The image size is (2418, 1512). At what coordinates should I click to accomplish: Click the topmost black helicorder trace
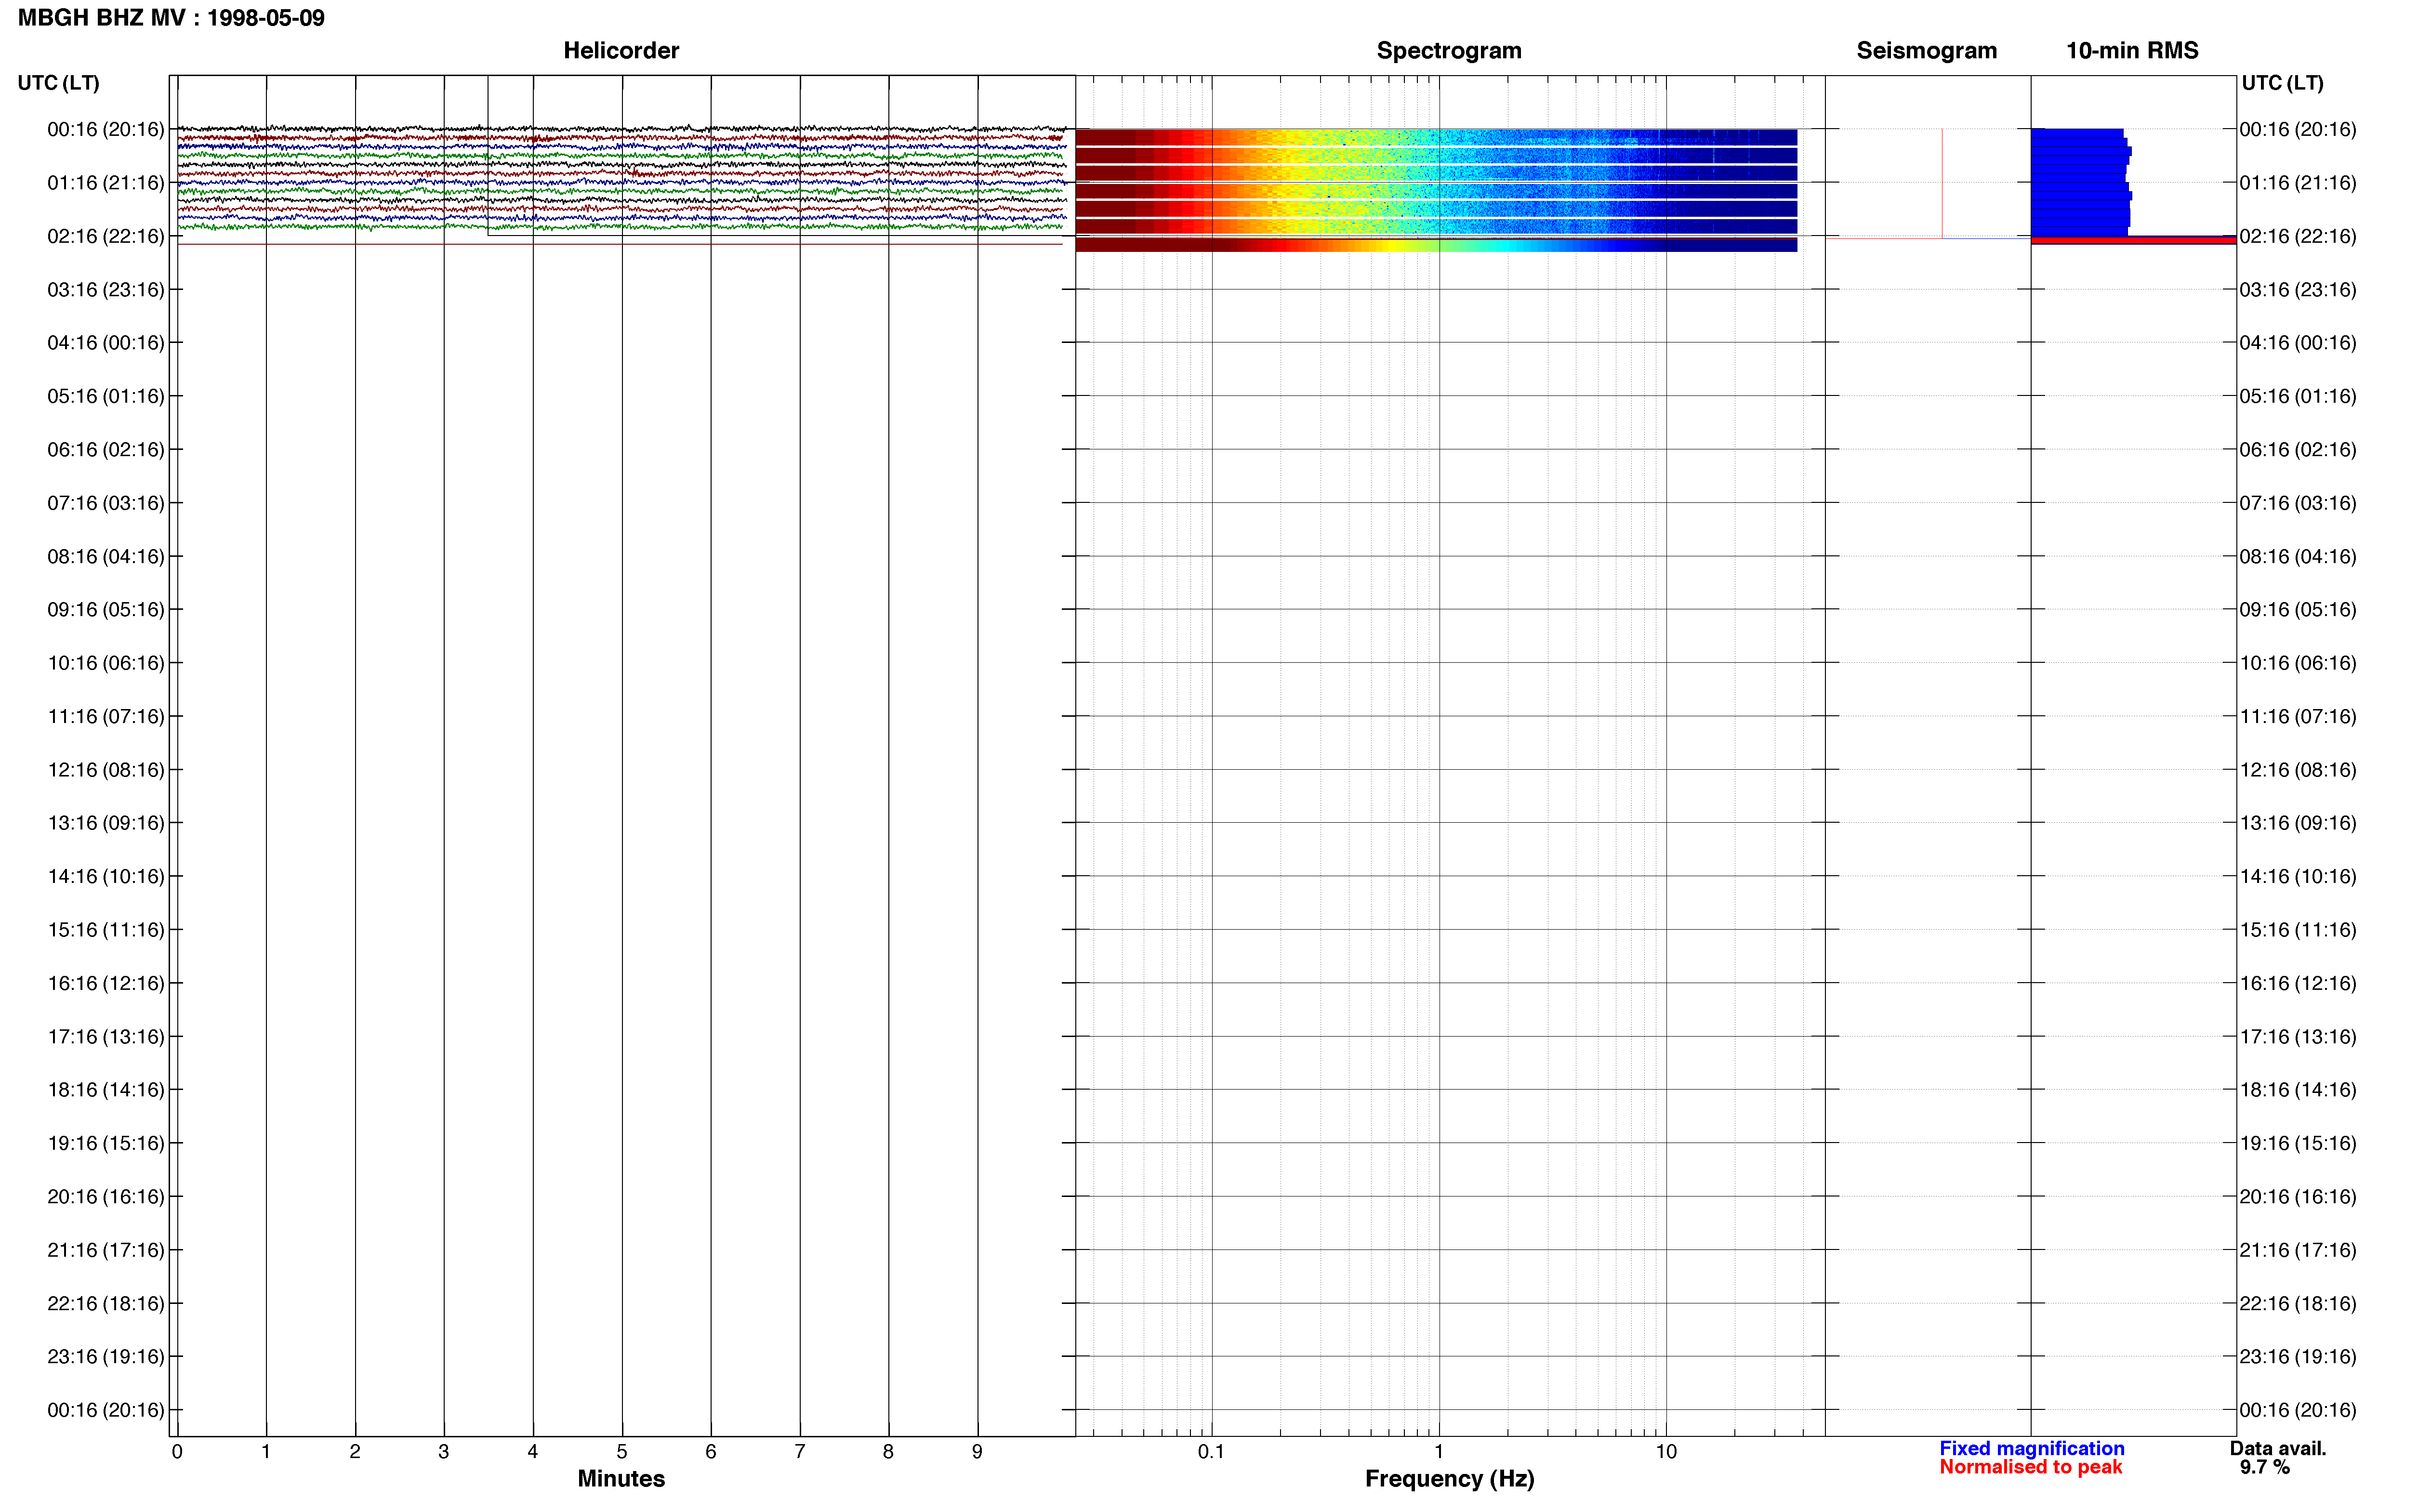tap(621, 129)
